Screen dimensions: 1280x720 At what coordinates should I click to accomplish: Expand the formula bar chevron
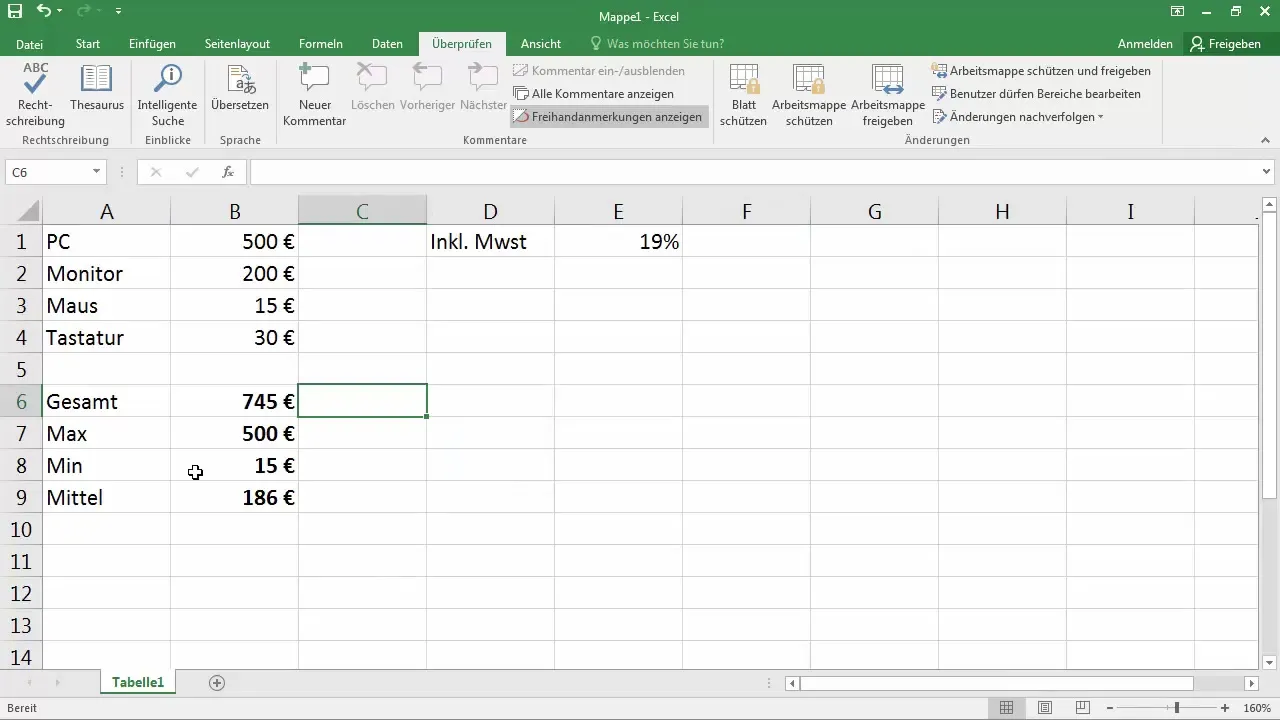[1267, 172]
